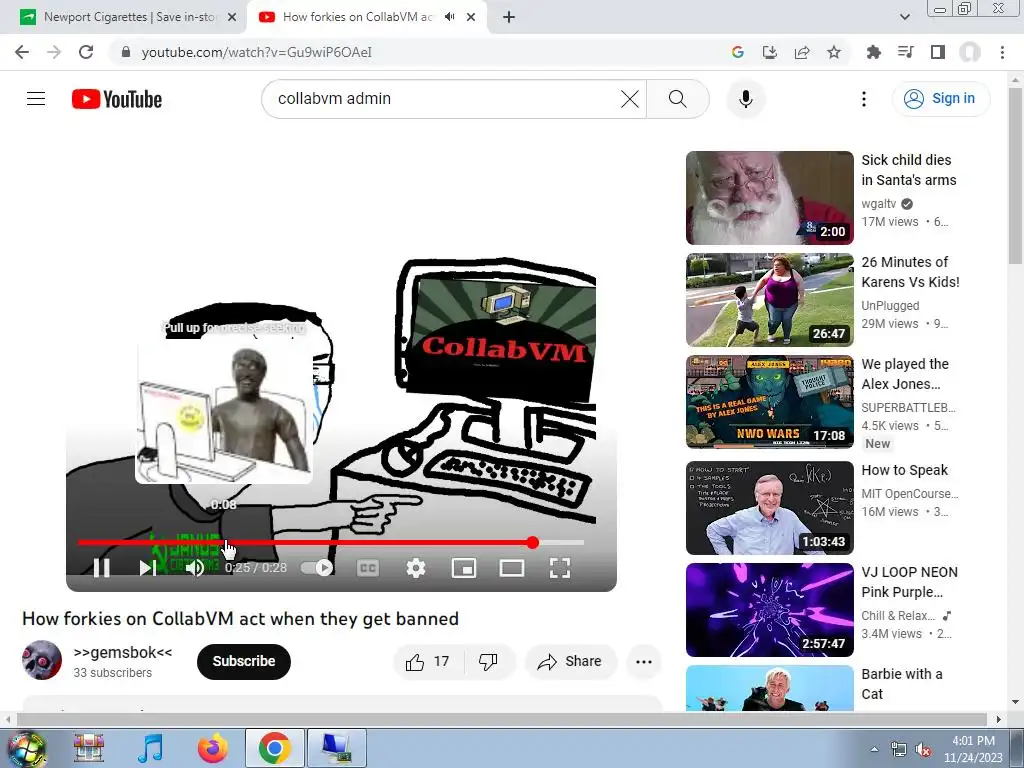Open video settings gear
1024x768 pixels.
tap(416, 568)
